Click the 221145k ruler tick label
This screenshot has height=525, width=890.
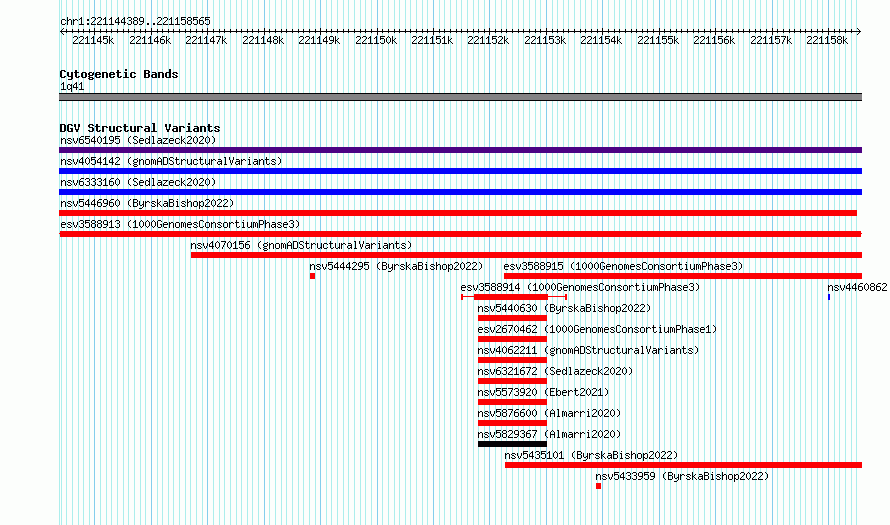click(x=93, y=40)
